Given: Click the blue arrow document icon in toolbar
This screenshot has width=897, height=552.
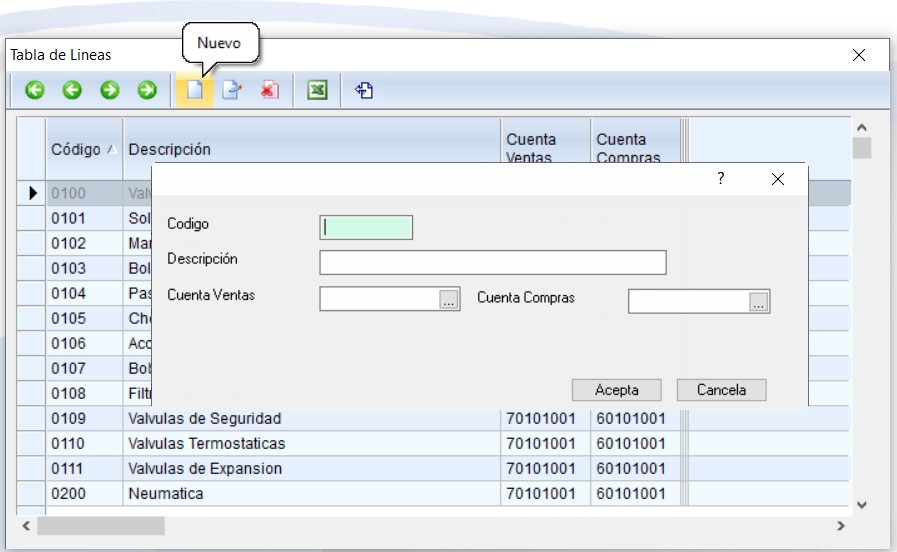Looking at the screenshot, I should [364, 91].
